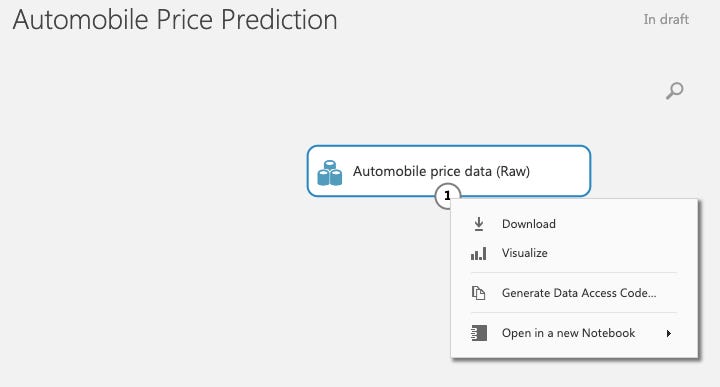Click the blue dataset cylinders icon

click(330, 173)
